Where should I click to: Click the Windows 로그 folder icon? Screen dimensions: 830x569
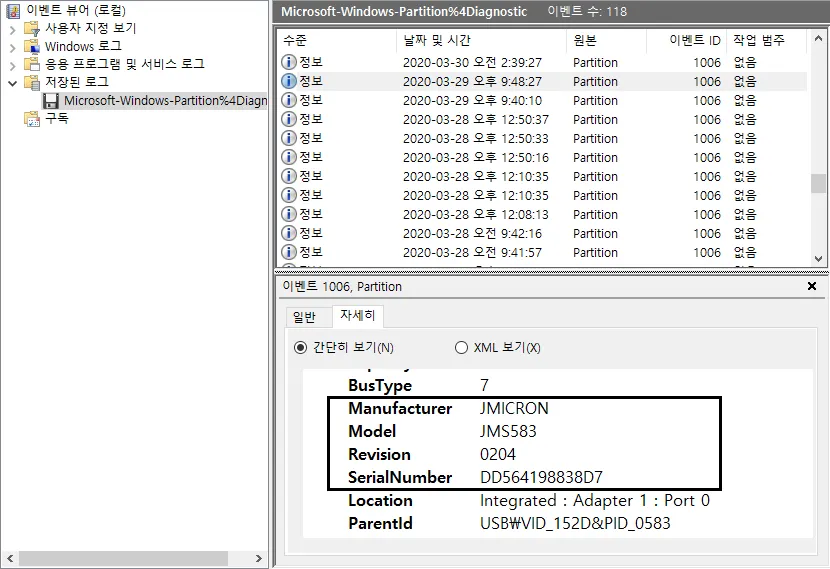click(32, 47)
